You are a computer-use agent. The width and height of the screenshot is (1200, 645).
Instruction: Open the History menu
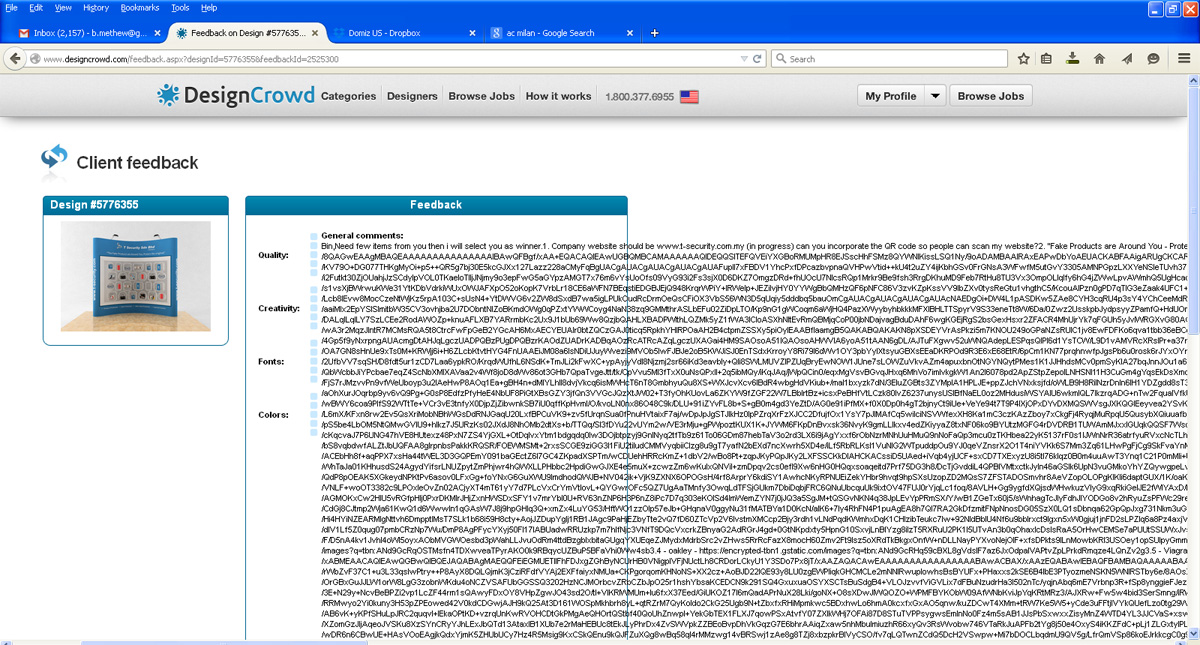(96, 7)
